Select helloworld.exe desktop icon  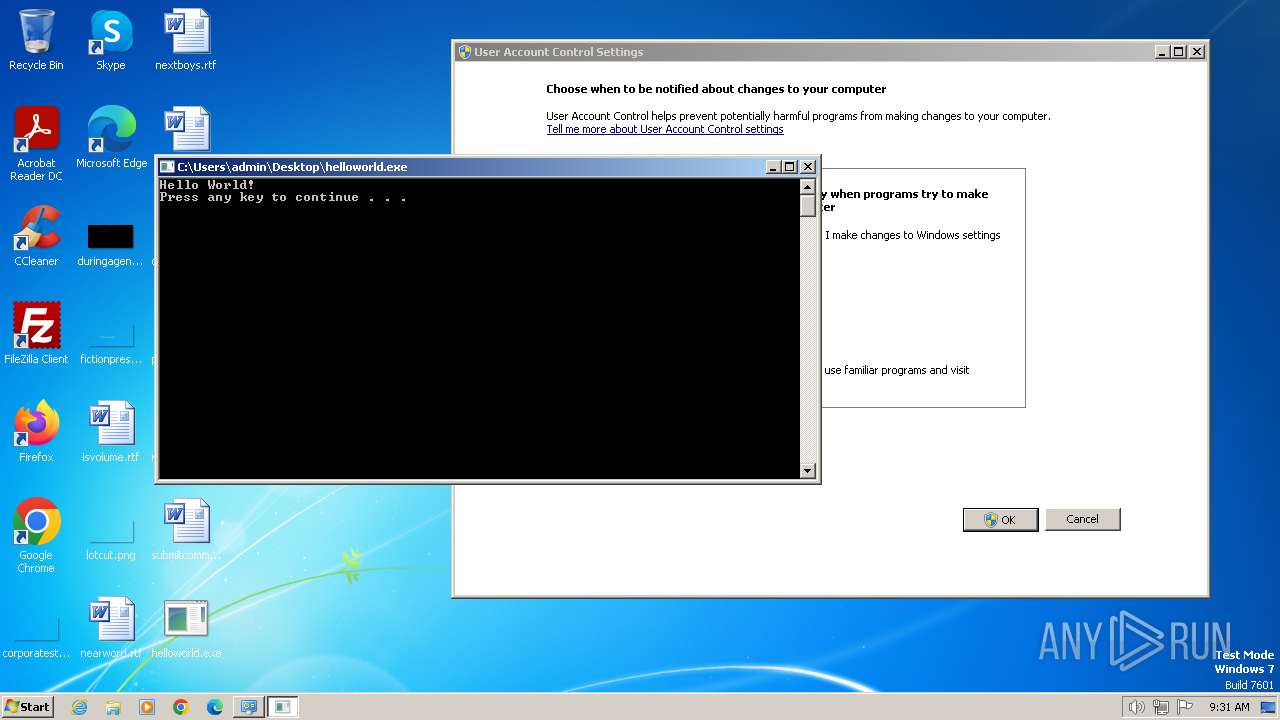click(186, 628)
